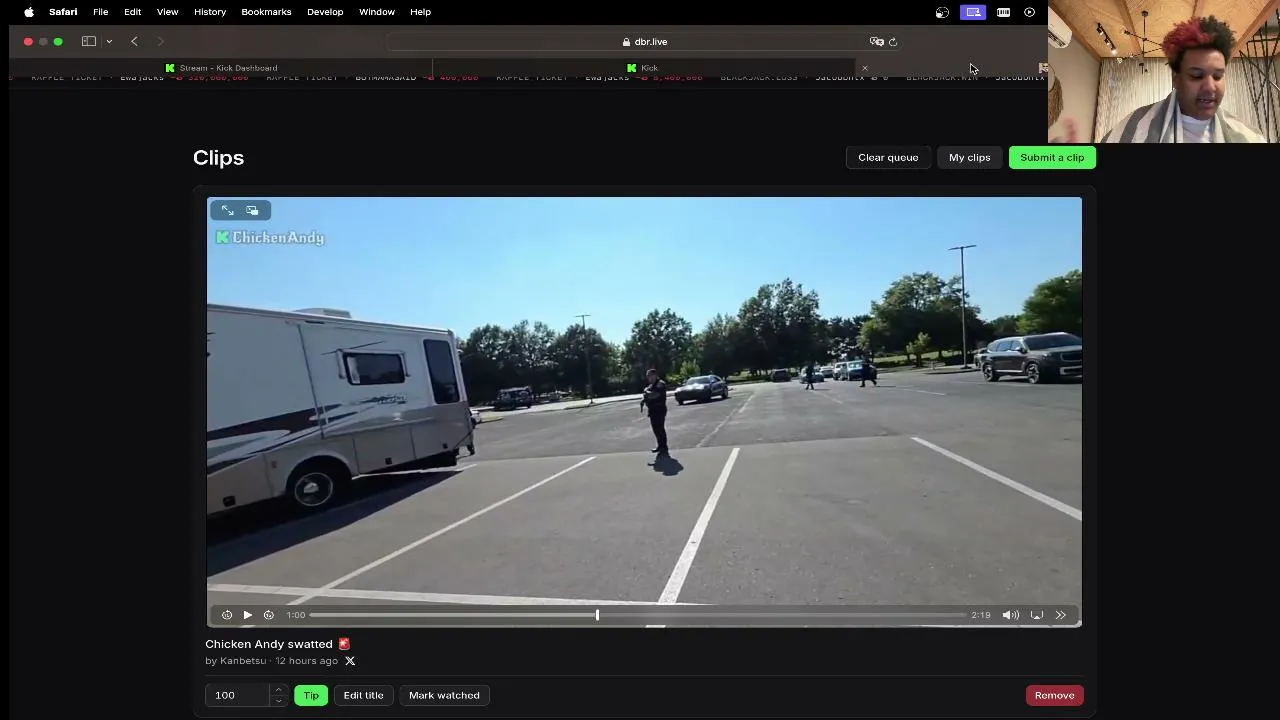Open the Window menu
This screenshot has width=1280, height=720.
[x=377, y=12]
